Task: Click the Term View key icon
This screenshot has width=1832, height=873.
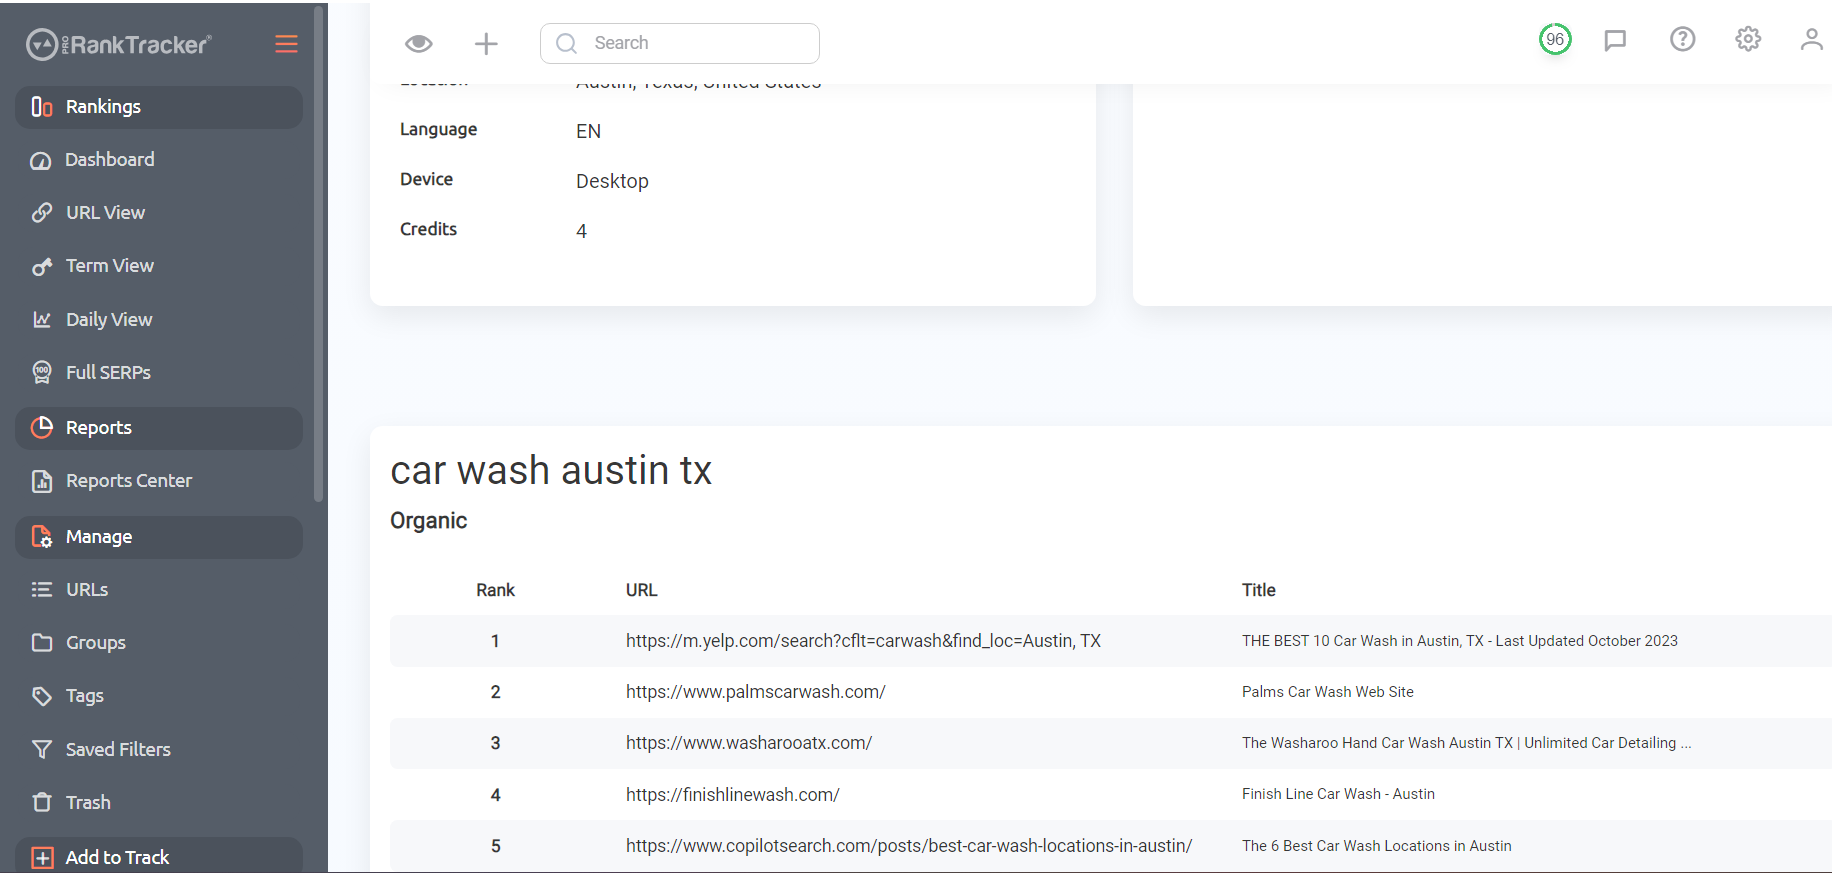Action: pos(42,267)
